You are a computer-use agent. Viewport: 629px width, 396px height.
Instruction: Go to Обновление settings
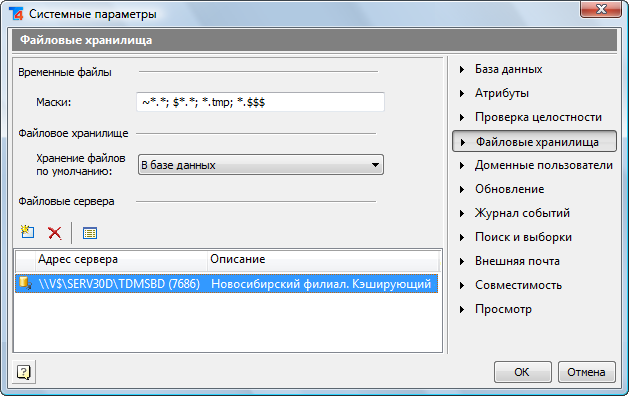[509, 189]
